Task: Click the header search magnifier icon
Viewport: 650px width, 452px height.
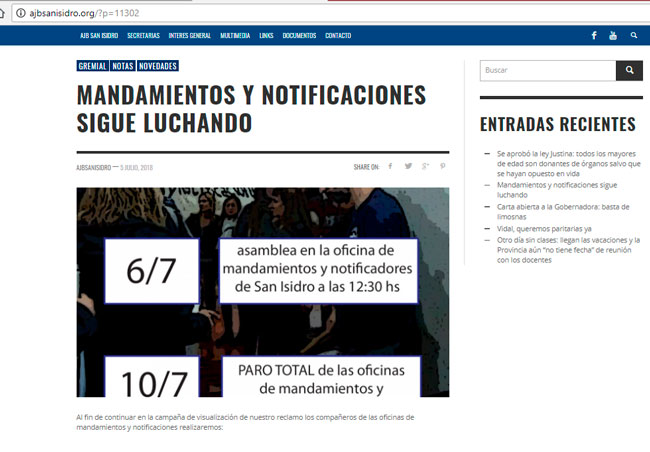Action: [634, 36]
